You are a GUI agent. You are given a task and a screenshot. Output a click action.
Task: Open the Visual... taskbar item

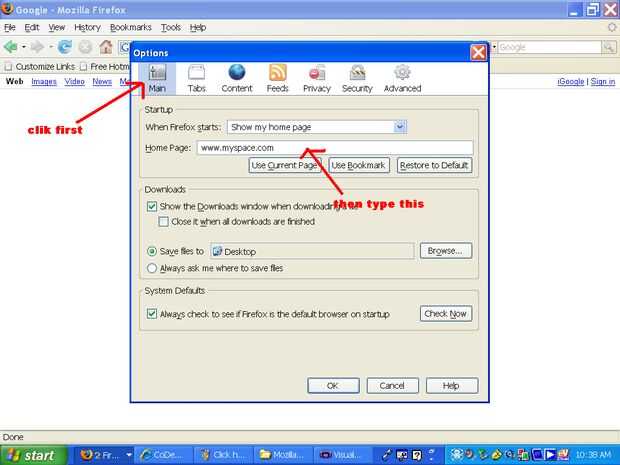343,455
